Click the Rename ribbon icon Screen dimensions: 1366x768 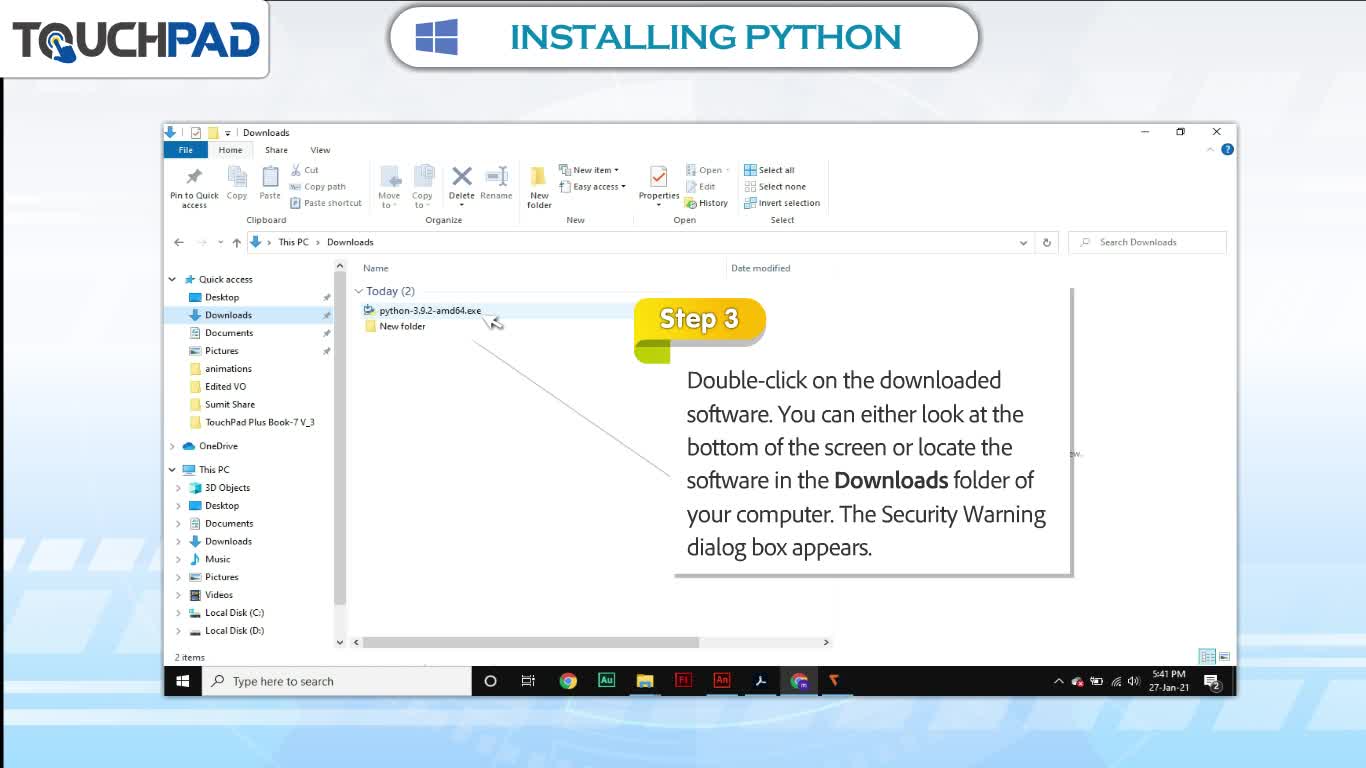(496, 177)
